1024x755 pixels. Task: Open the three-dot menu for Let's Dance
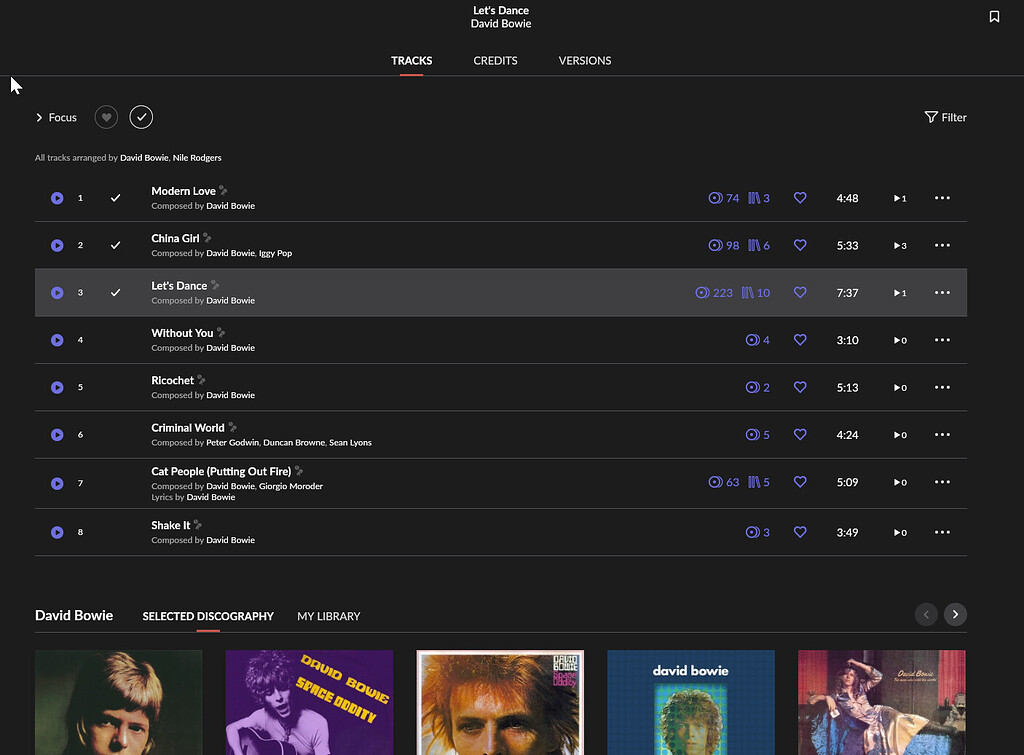pos(941,292)
